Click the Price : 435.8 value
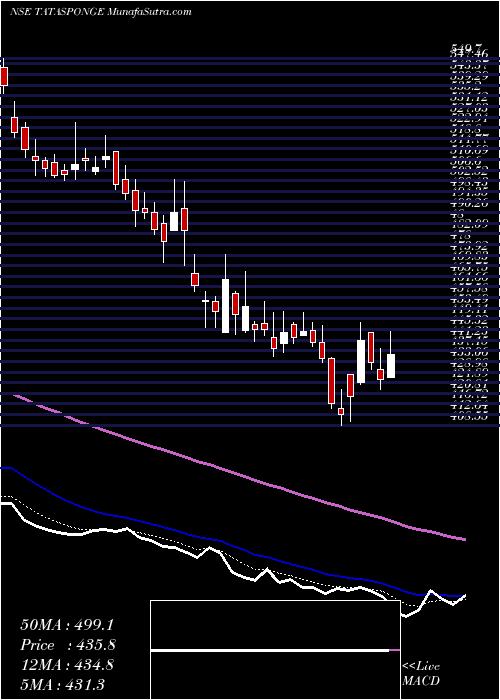 click(68, 645)
